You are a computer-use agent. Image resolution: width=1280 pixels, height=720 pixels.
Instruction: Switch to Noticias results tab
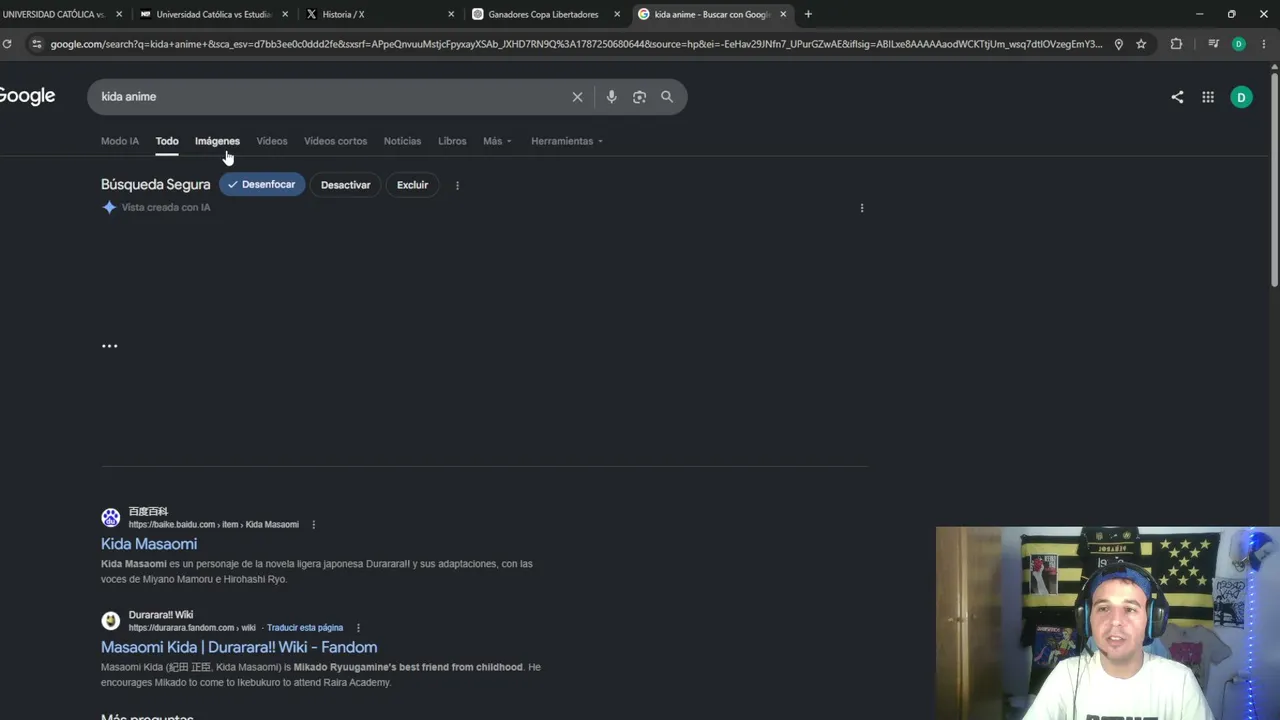(402, 141)
